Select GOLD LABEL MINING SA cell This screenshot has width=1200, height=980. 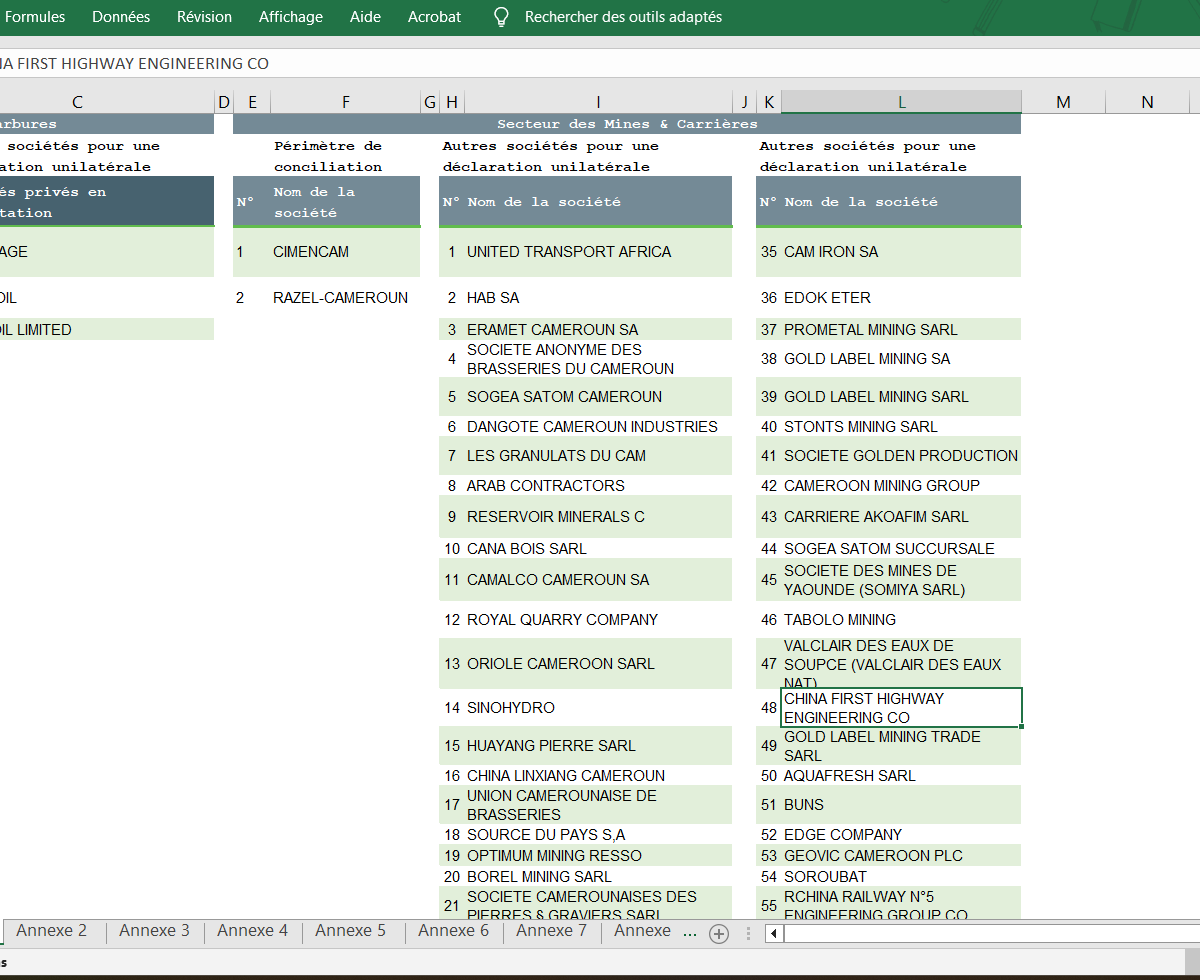901,359
